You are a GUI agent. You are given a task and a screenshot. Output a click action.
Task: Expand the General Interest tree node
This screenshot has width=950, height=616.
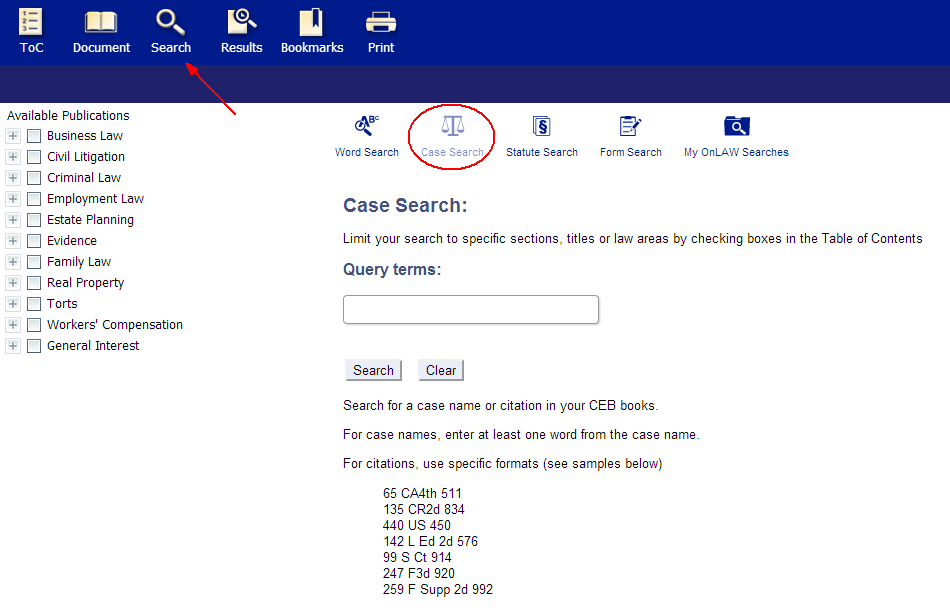click(13, 346)
